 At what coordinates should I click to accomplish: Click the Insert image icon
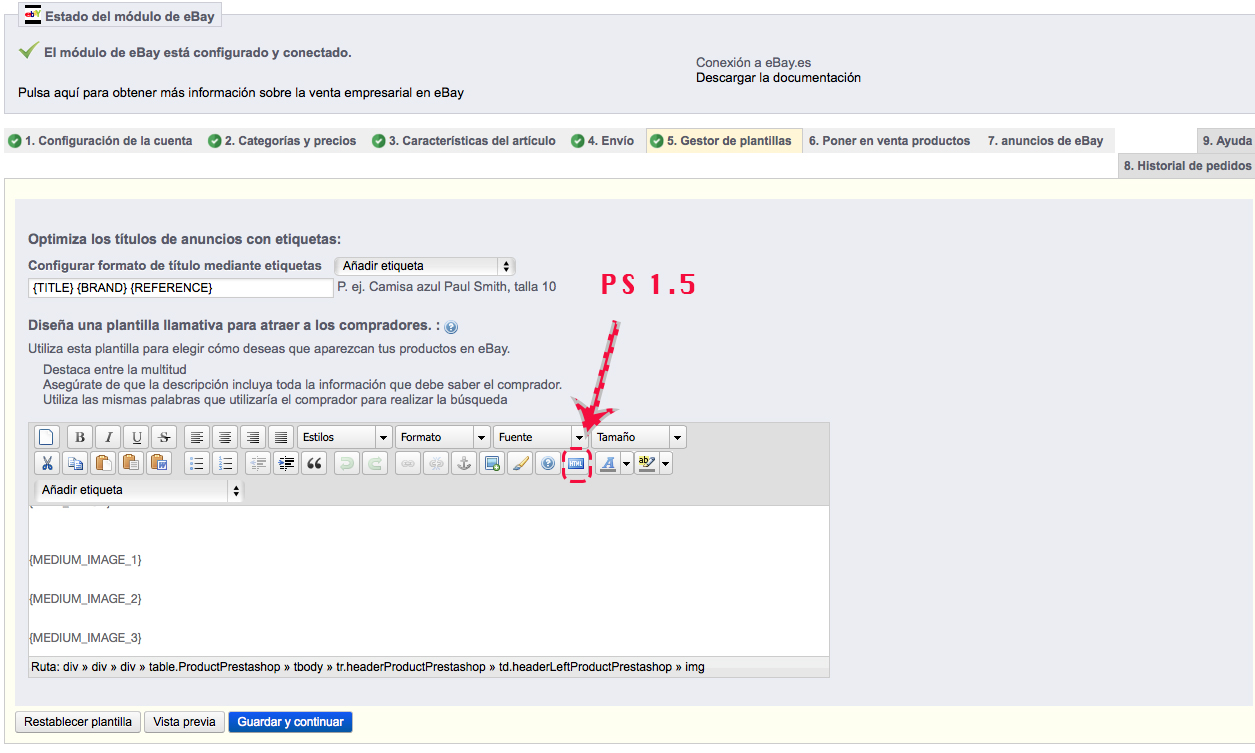(491, 463)
